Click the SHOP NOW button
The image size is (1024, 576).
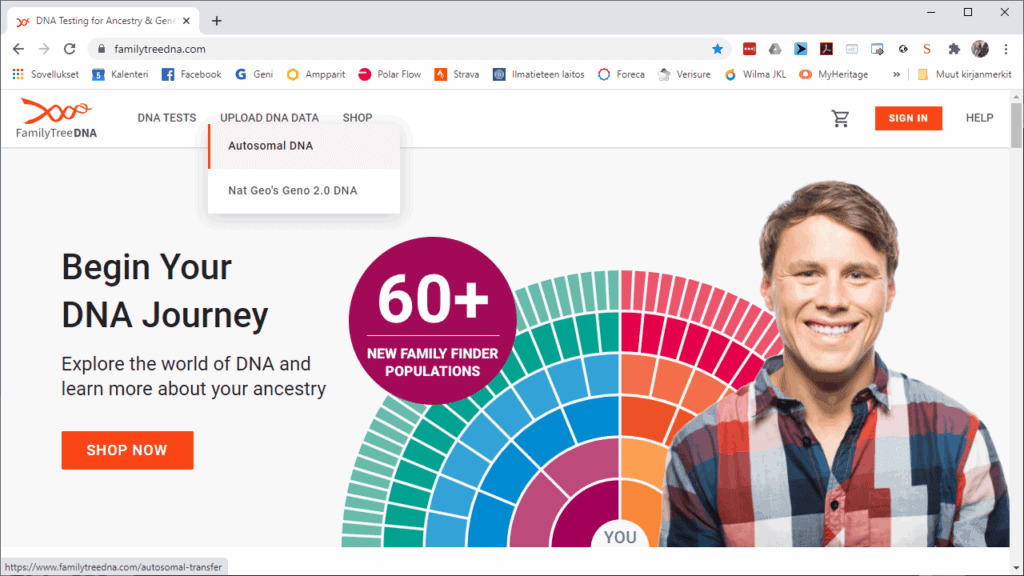pos(127,450)
